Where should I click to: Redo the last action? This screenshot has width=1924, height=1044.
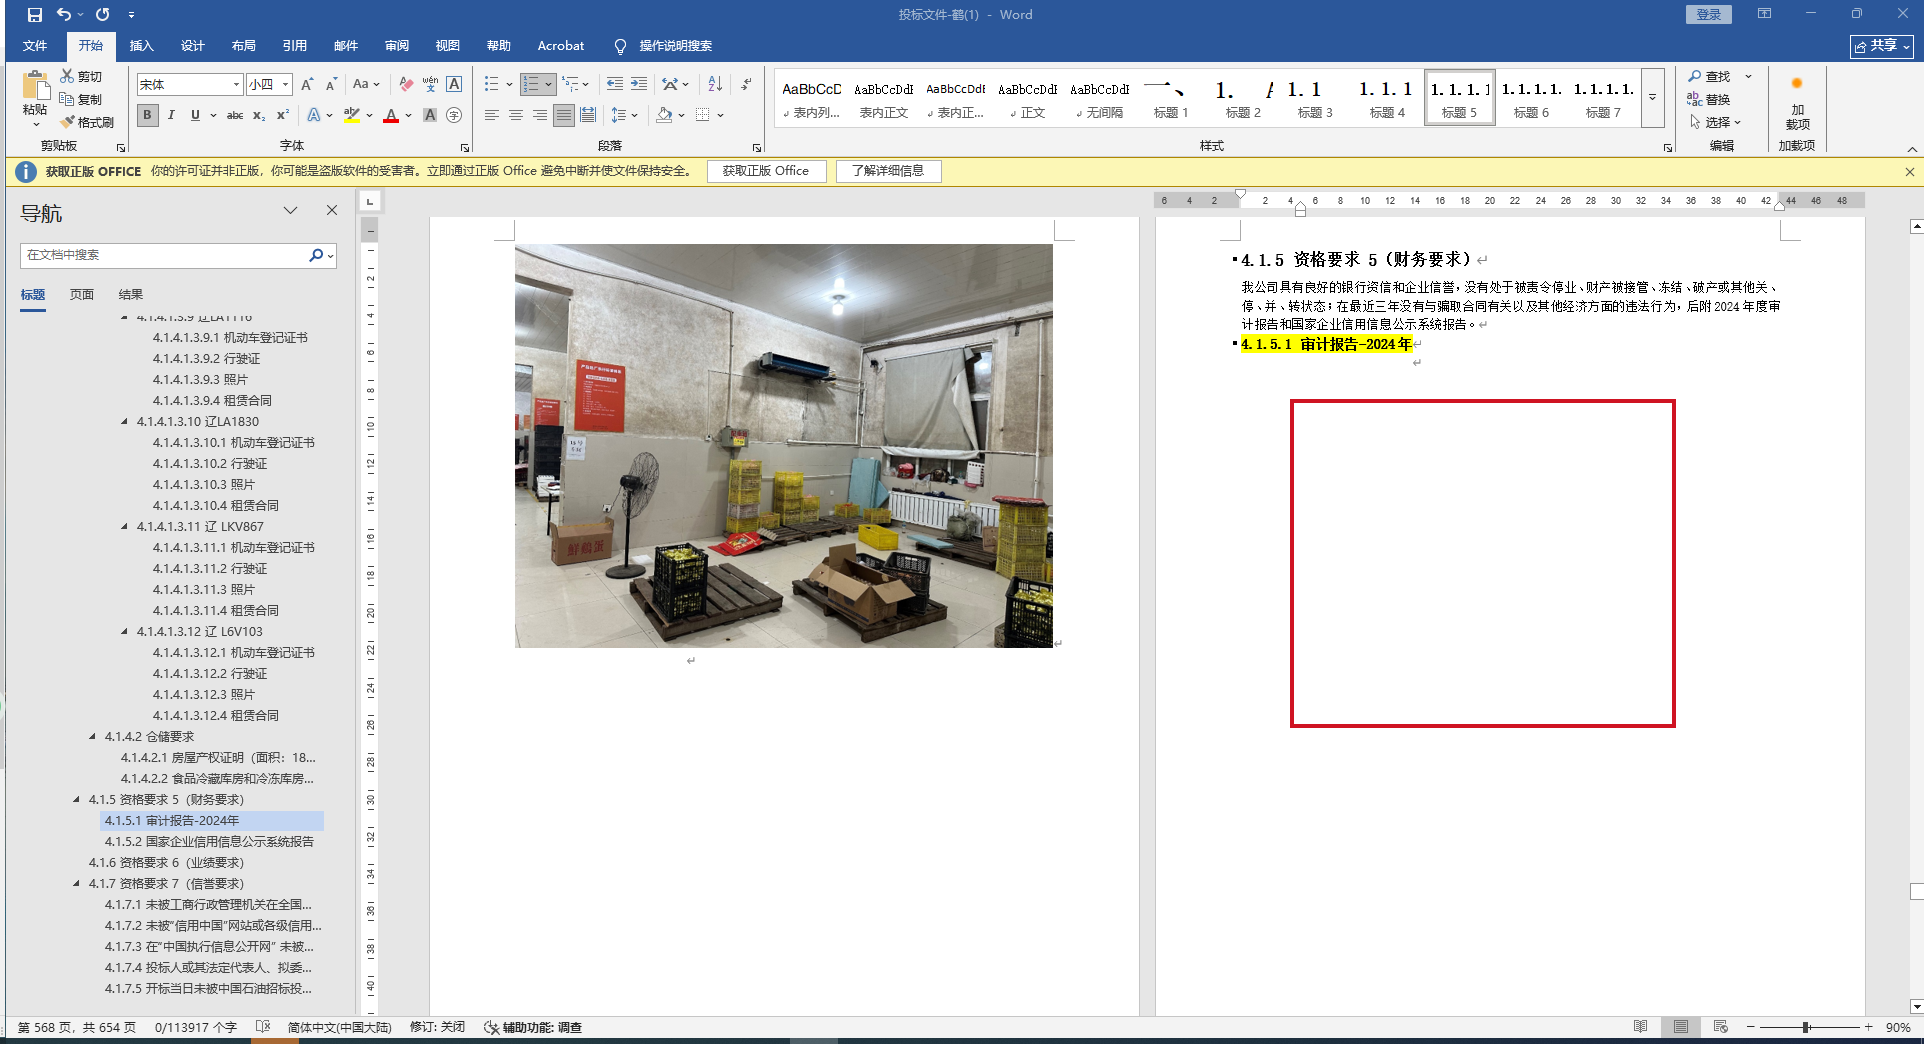[102, 15]
